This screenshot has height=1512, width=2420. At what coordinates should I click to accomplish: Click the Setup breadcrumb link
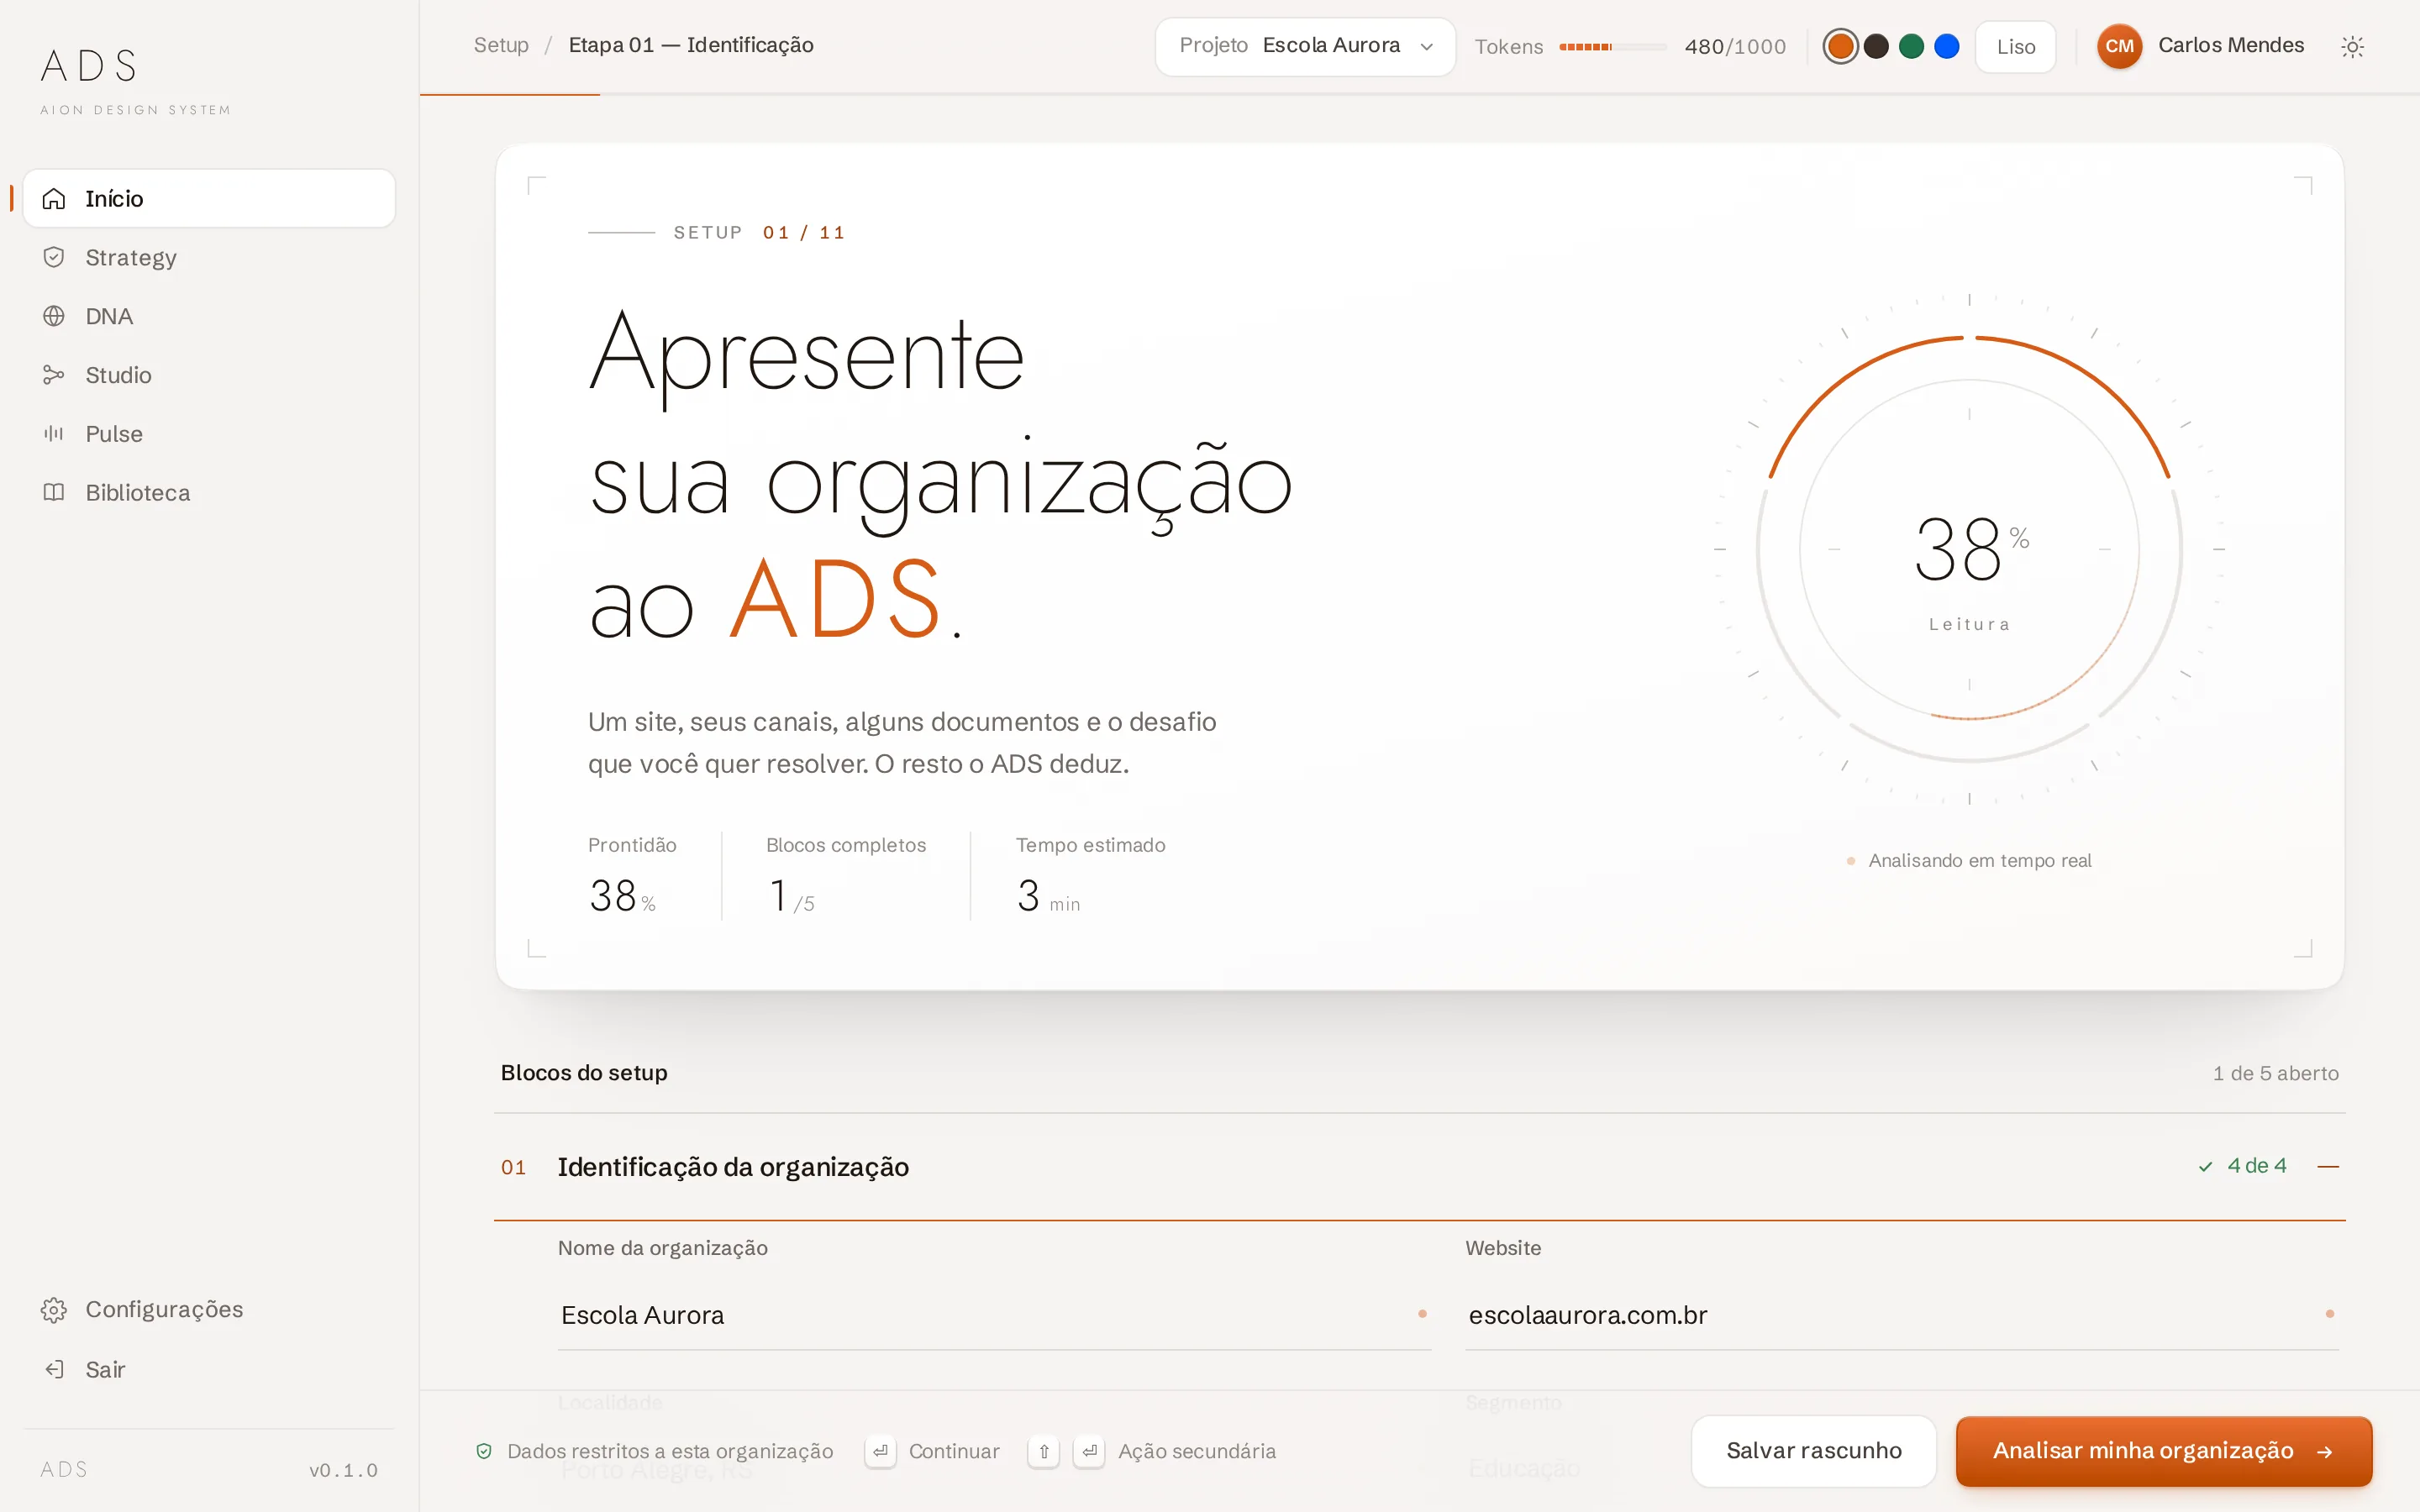click(x=501, y=45)
